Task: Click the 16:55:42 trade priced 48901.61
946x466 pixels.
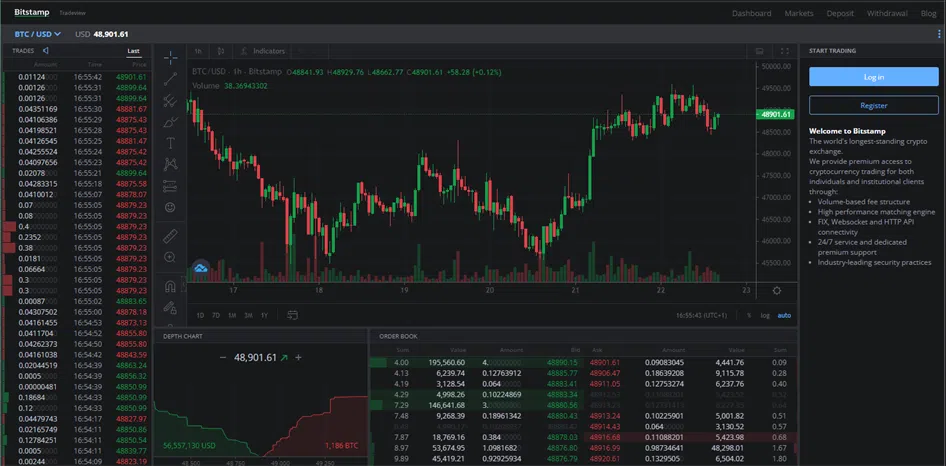Action: coord(75,77)
